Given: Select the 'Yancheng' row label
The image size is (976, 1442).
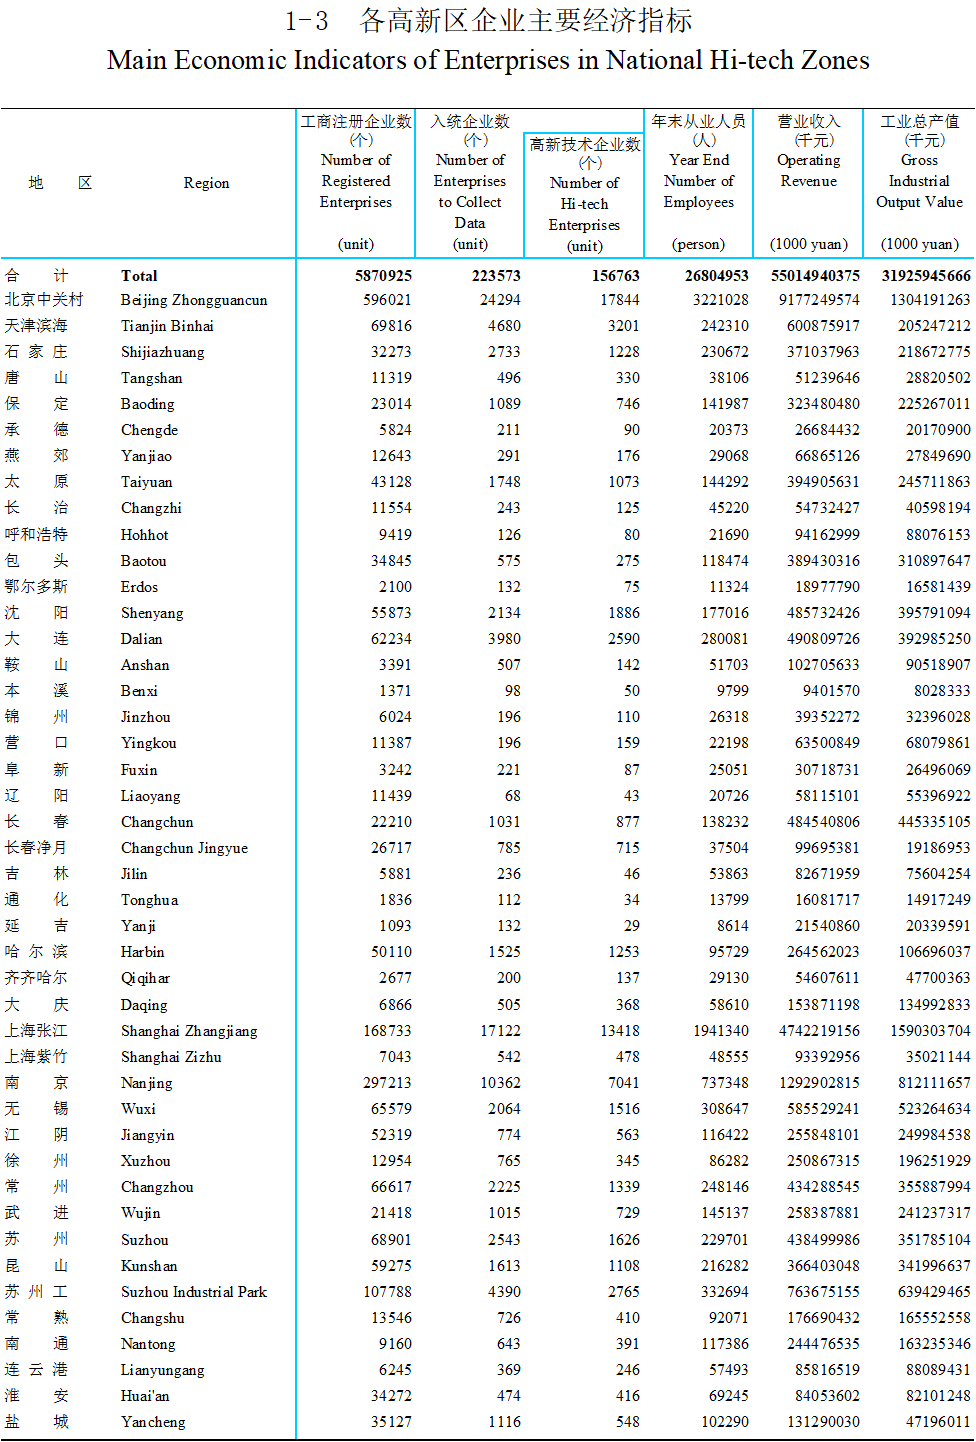Looking at the screenshot, I should click(153, 1422).
